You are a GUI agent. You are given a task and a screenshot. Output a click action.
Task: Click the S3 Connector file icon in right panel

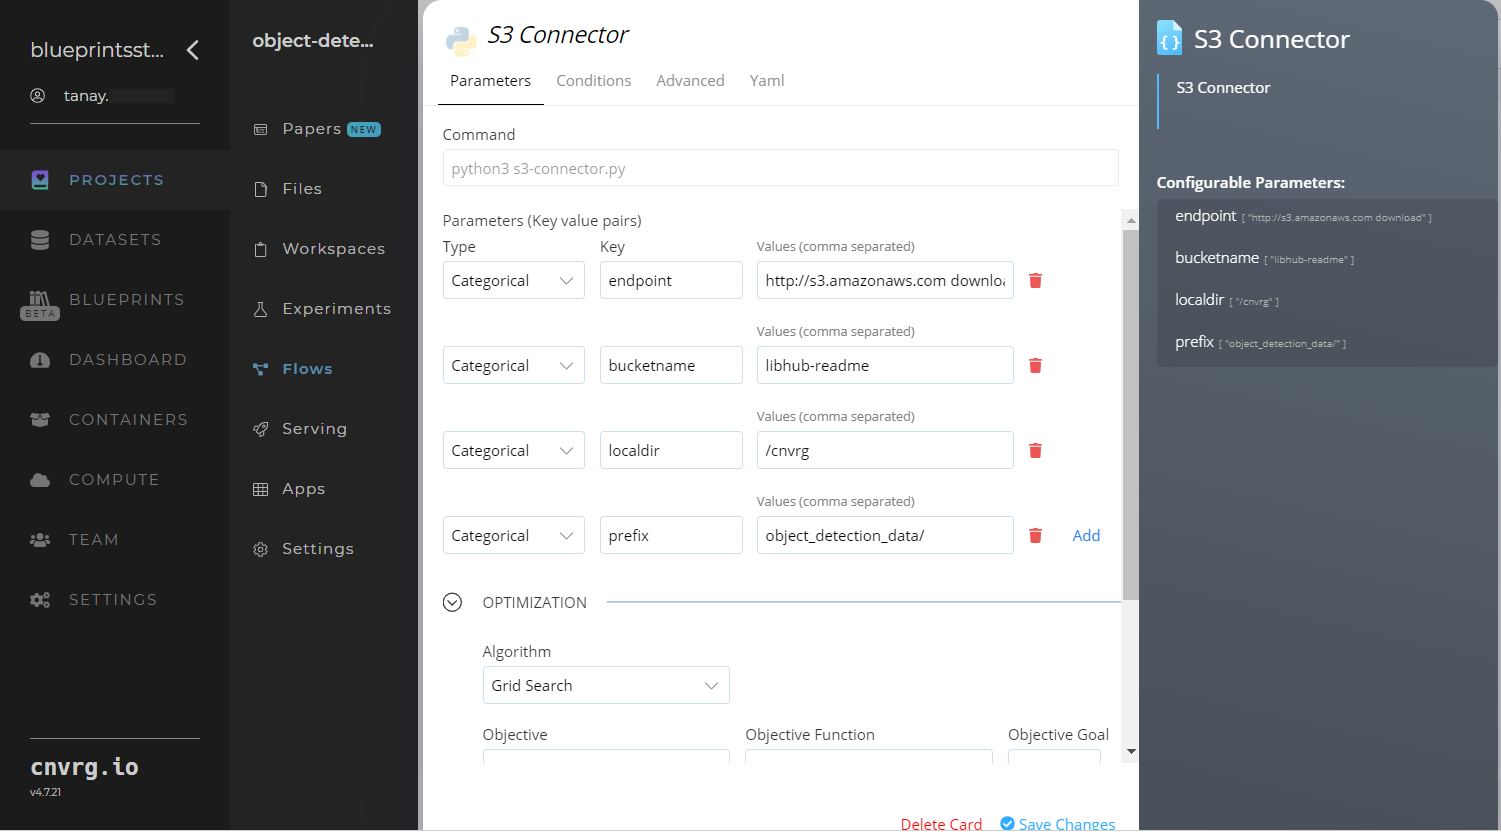pos(1170,38)
